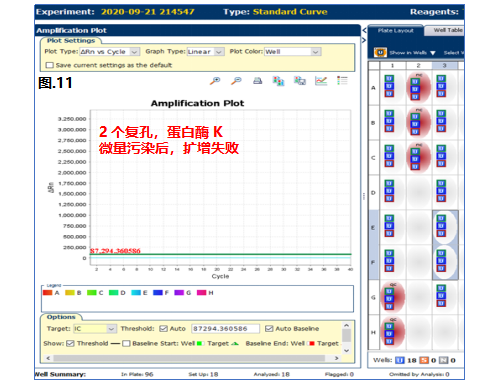This screenshot has height=385, width=500.
Task: Open the Plot Type dropdown
Action: 109,52
